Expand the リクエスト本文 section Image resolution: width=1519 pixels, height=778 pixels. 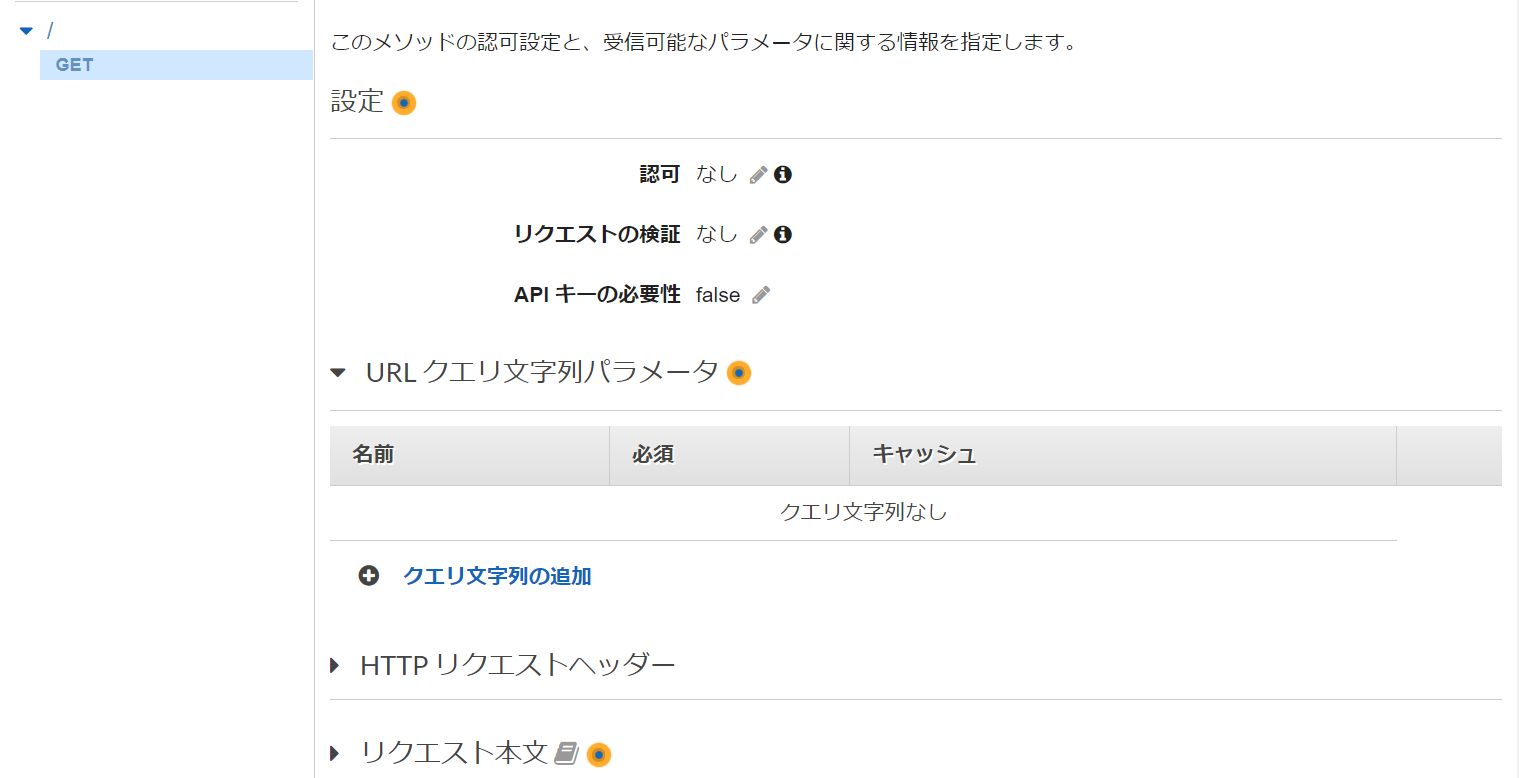tap(334, 755)
